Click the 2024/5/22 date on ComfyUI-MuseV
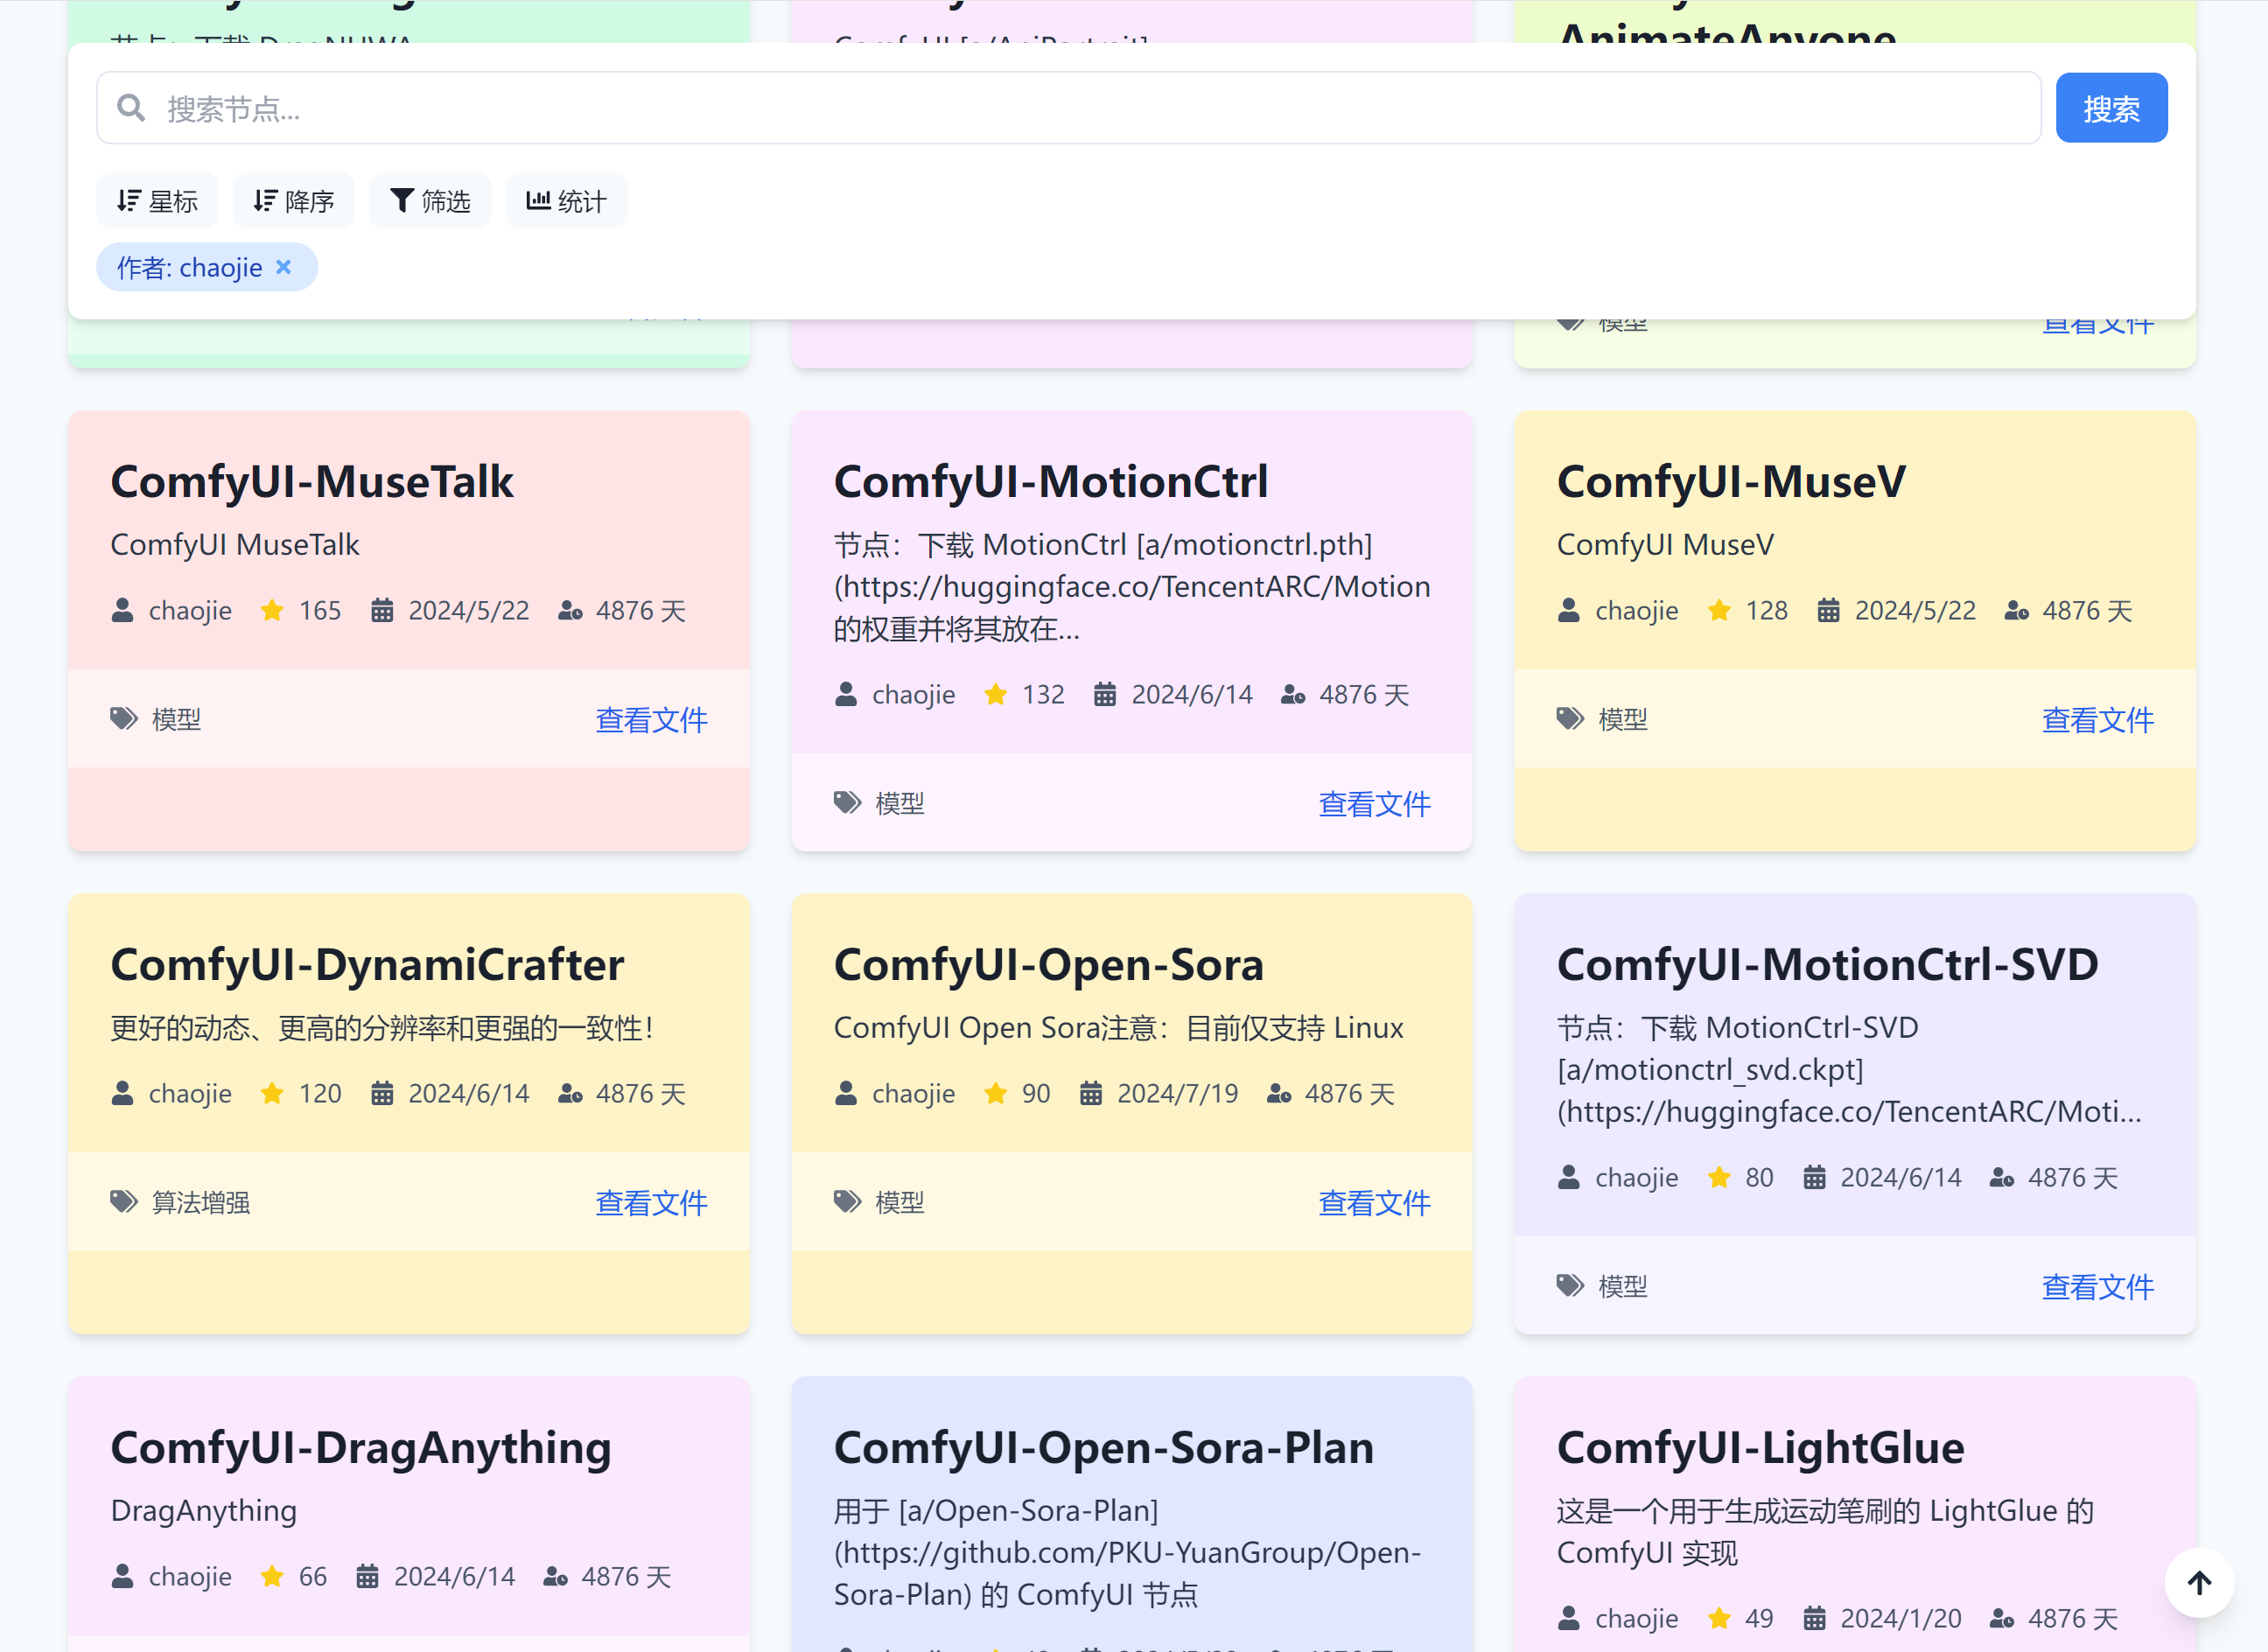This screenshot has width=2268, height=1652. pyautogui.click(x=1915, y=610)
